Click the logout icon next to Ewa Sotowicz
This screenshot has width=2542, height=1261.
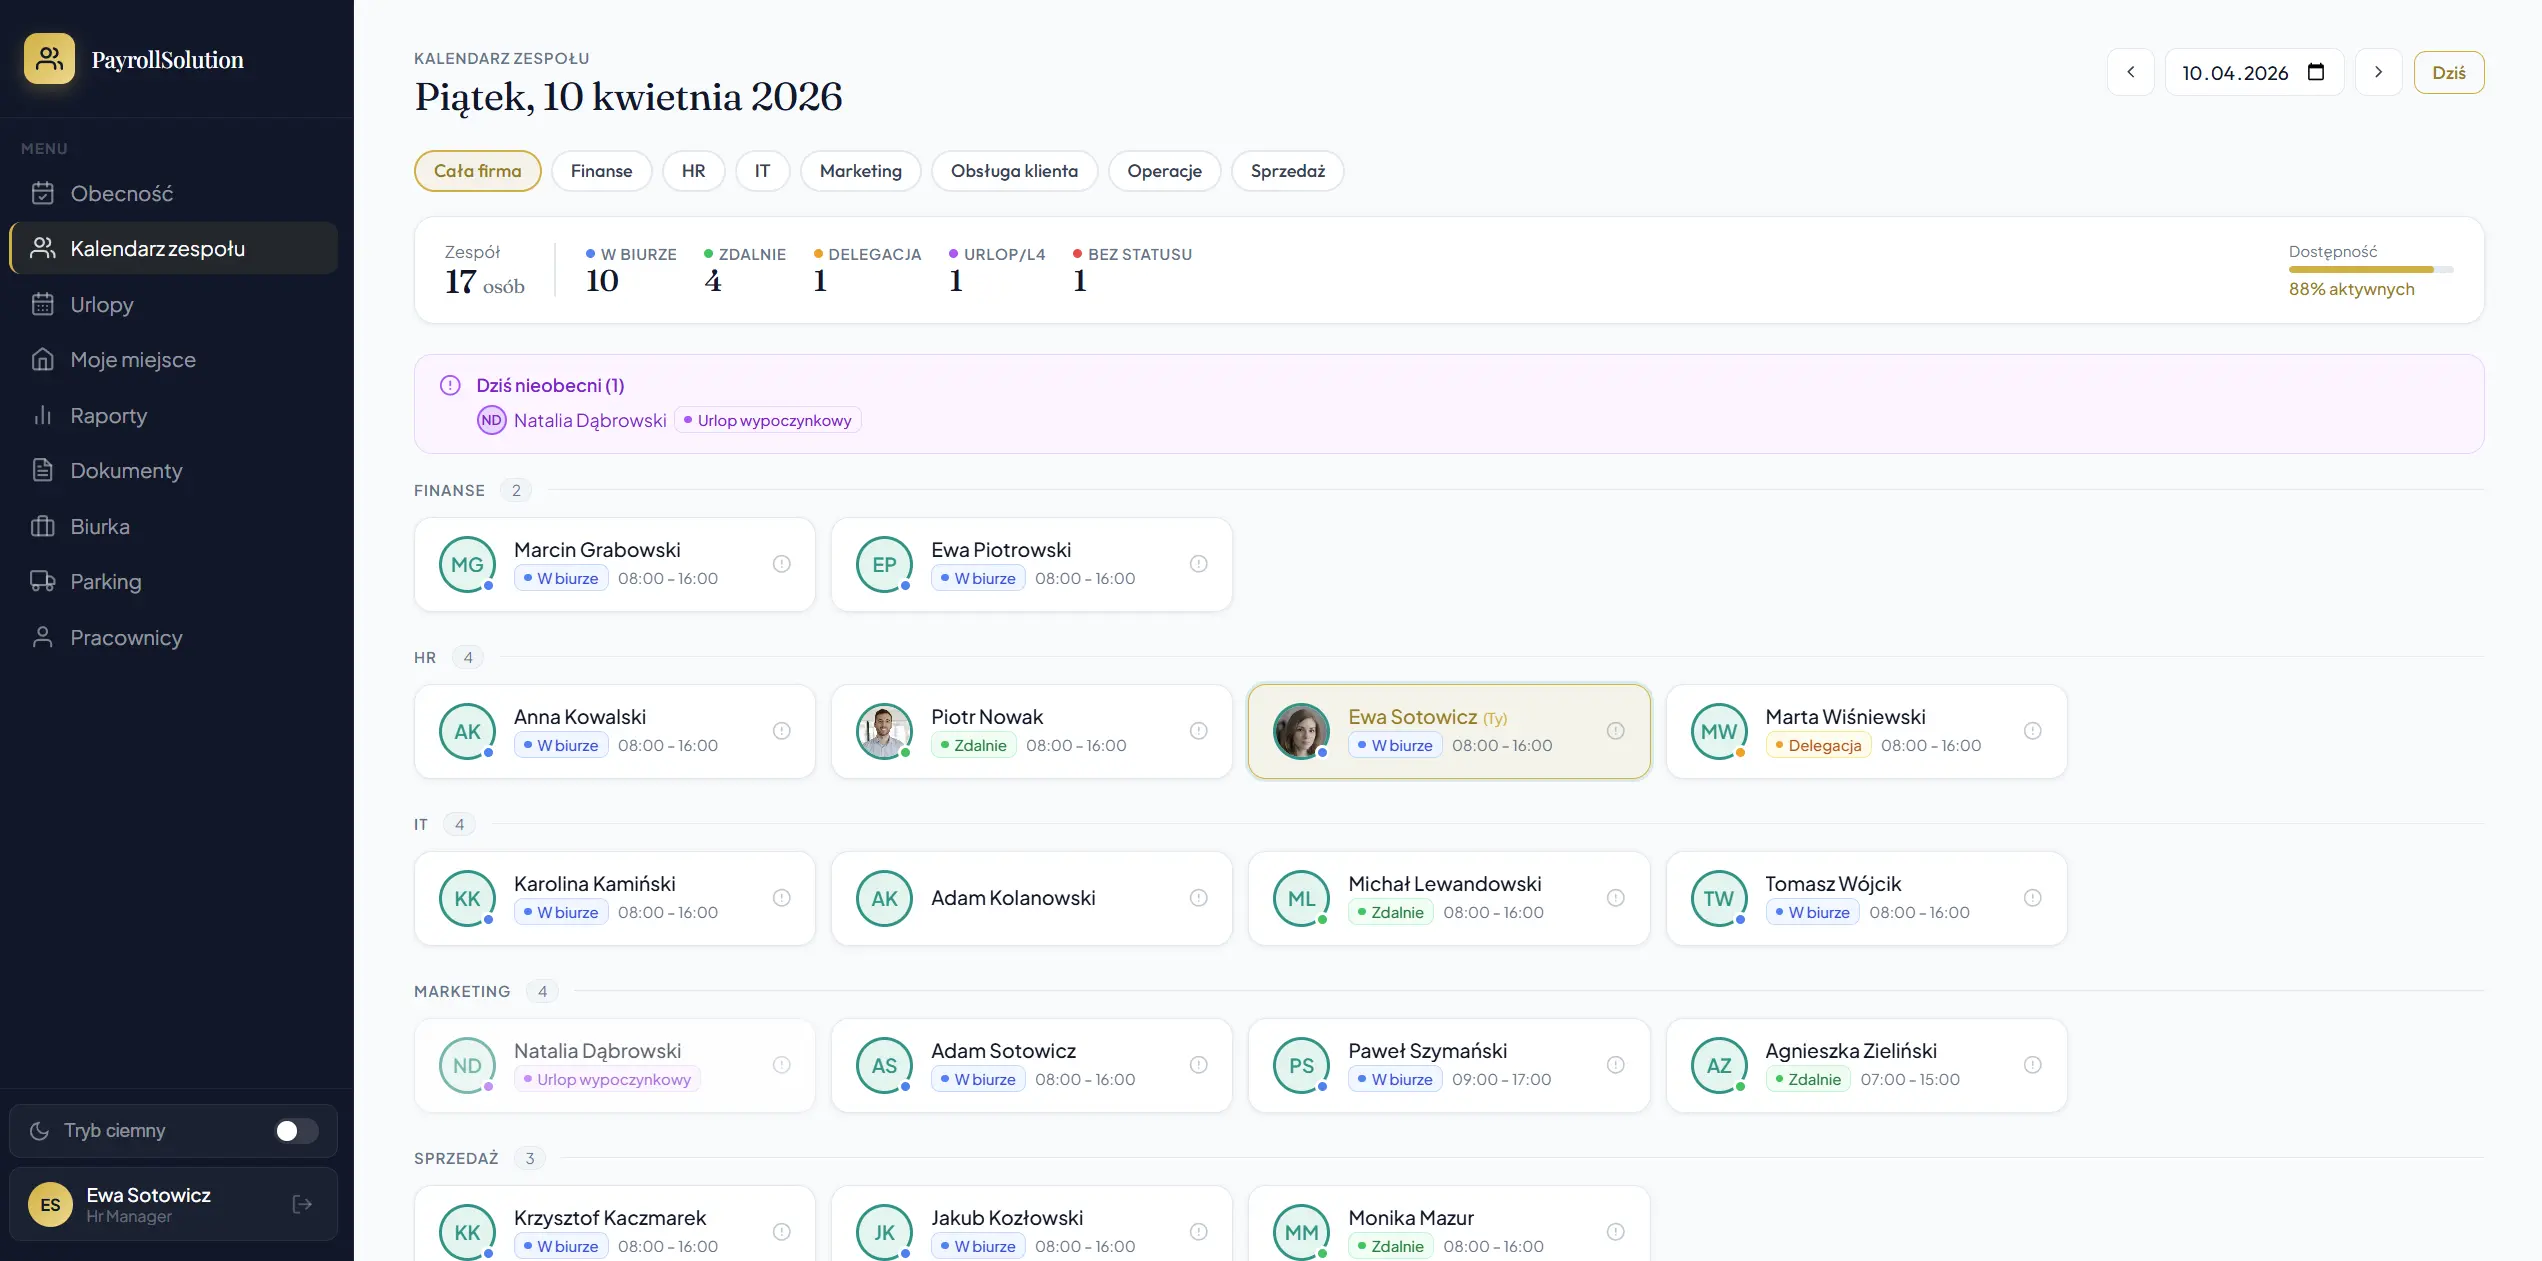pyautogui.click(x=302, y=1204)
